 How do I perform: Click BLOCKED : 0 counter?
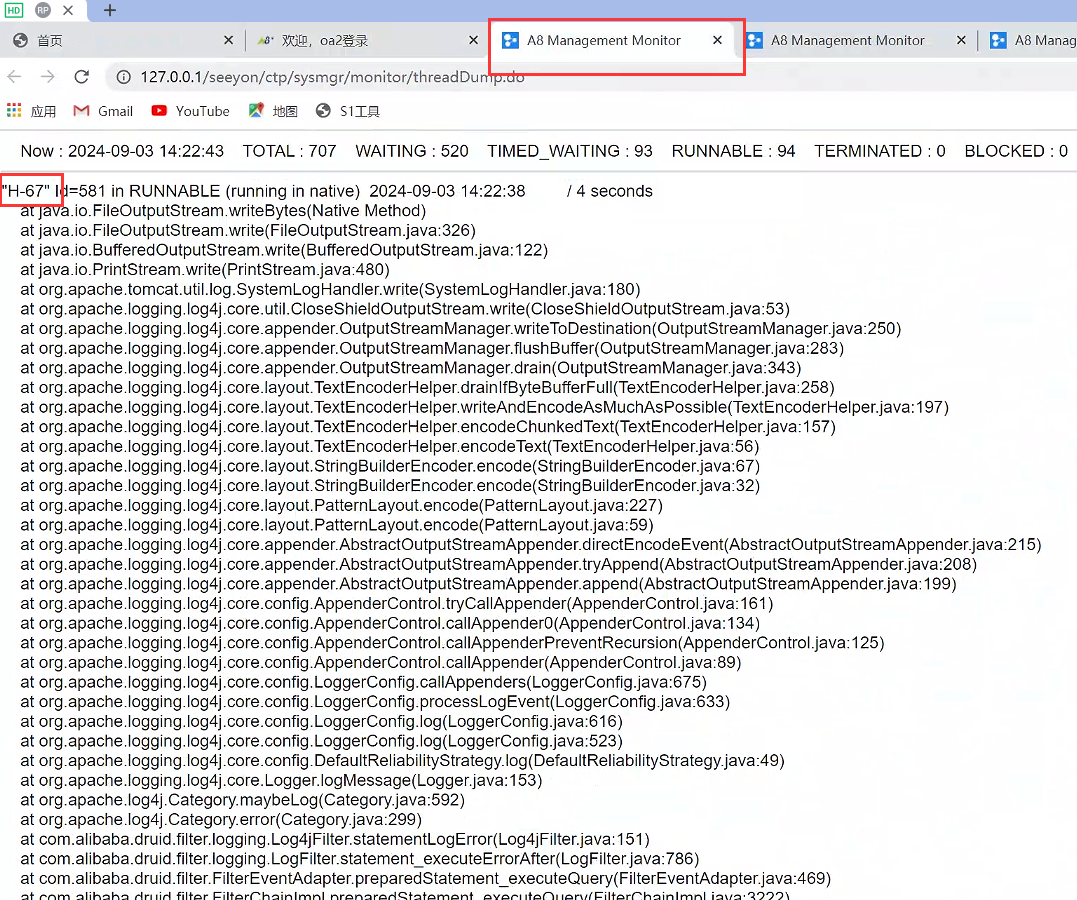[1016, 151]
